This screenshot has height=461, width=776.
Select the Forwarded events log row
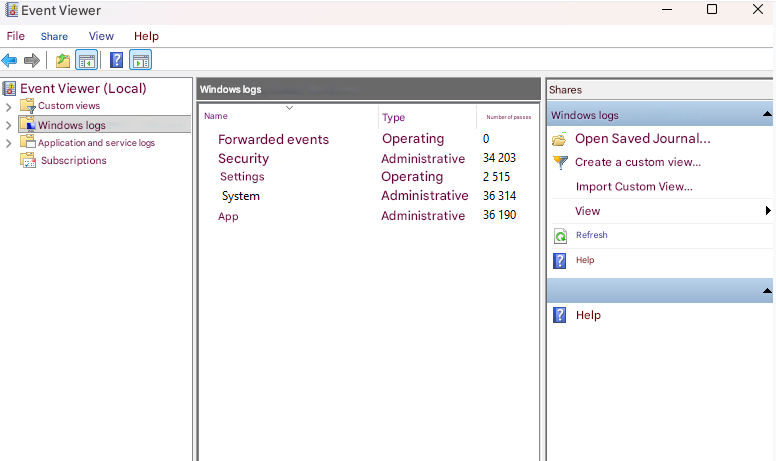[273, 139]
